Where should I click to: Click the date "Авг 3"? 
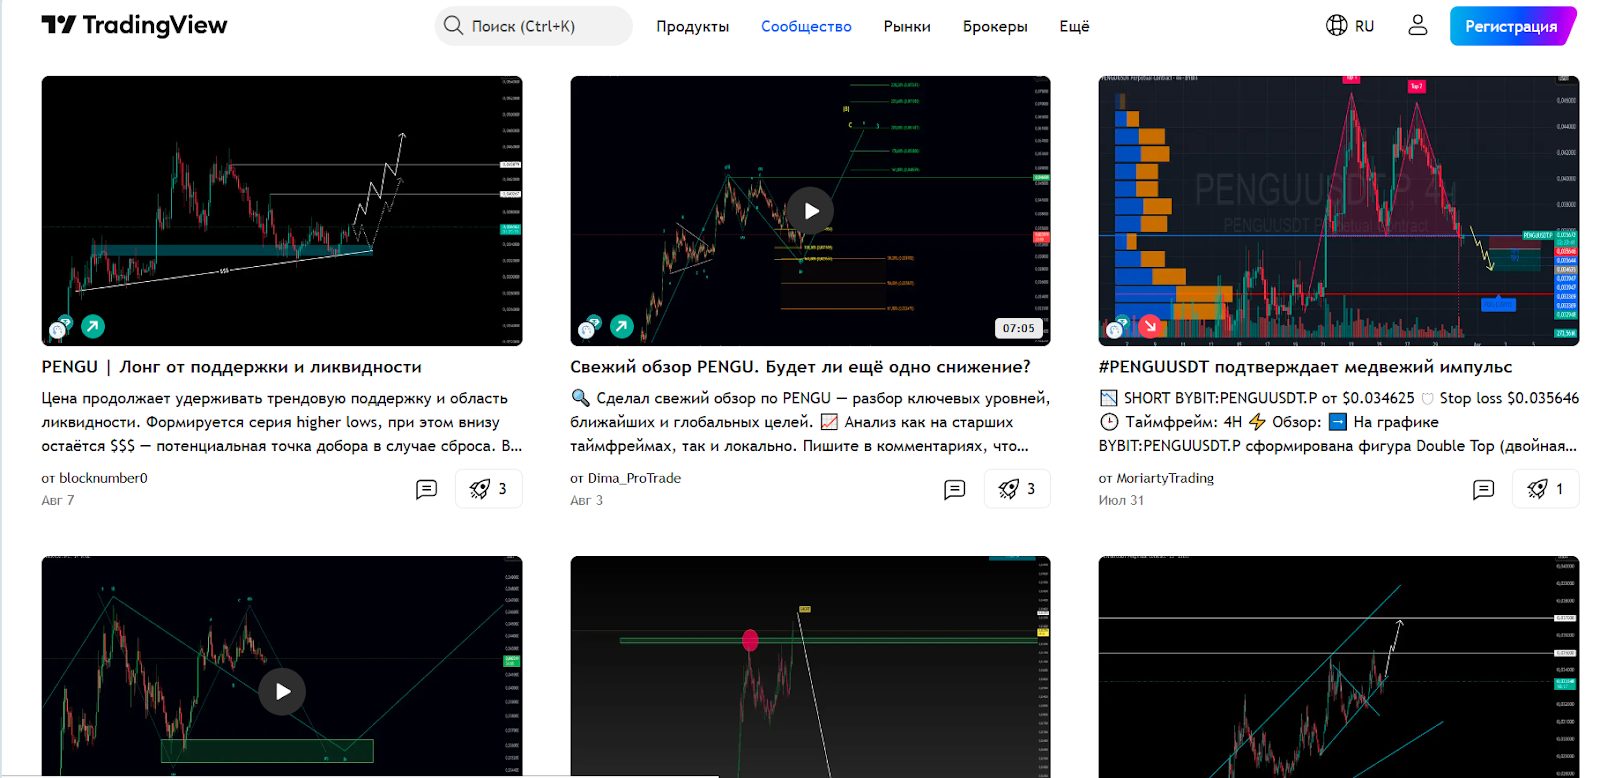(587, 500)
